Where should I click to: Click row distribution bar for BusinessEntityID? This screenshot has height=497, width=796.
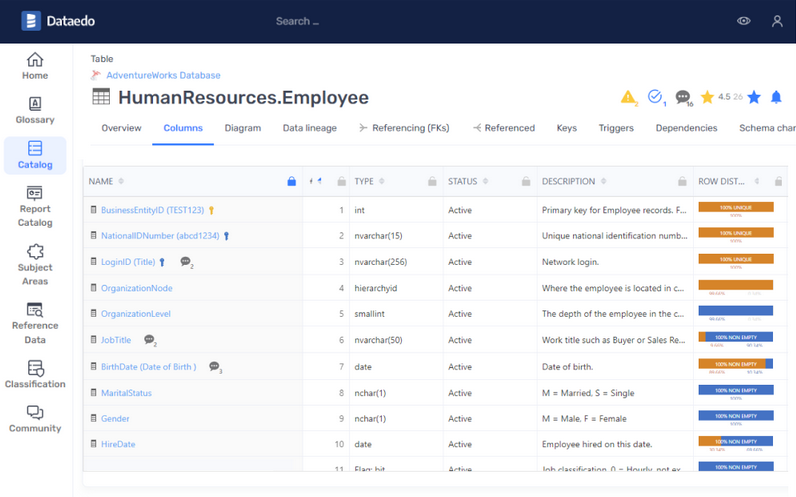736,207
